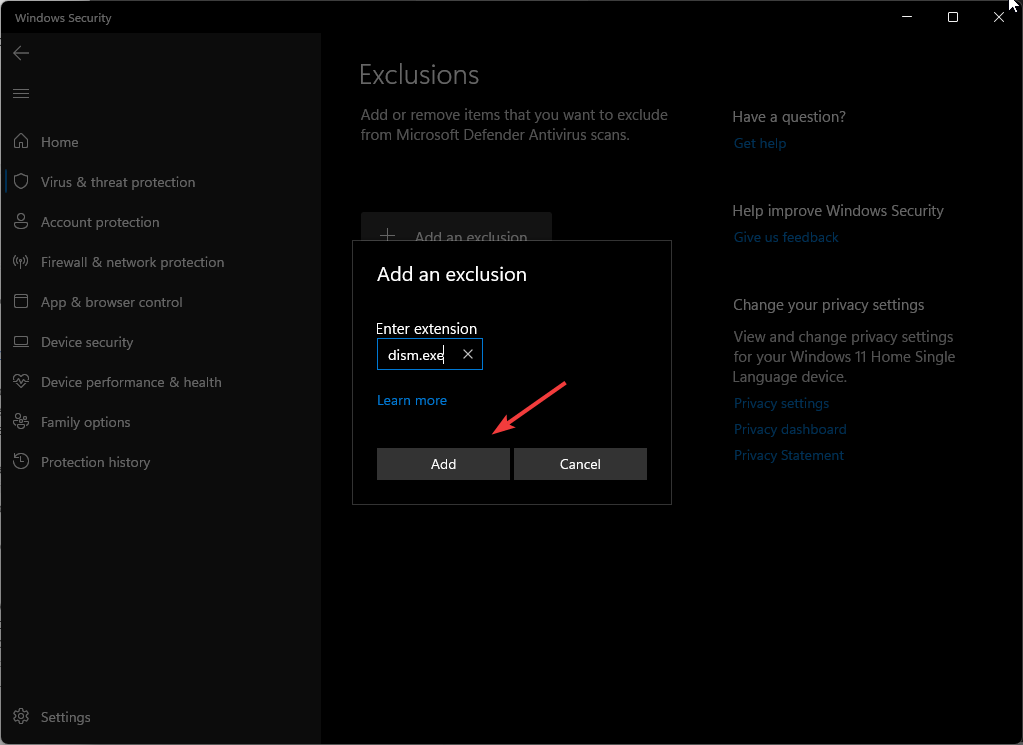Screen dimensions: 1023x745
Task: Click the Device security laptop icon
Action: [21, 341]
